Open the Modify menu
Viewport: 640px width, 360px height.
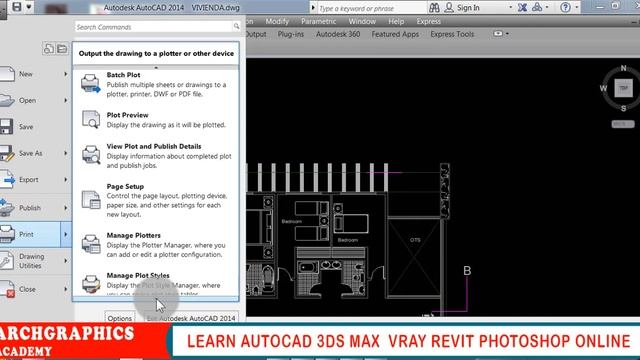click(277, 21)
